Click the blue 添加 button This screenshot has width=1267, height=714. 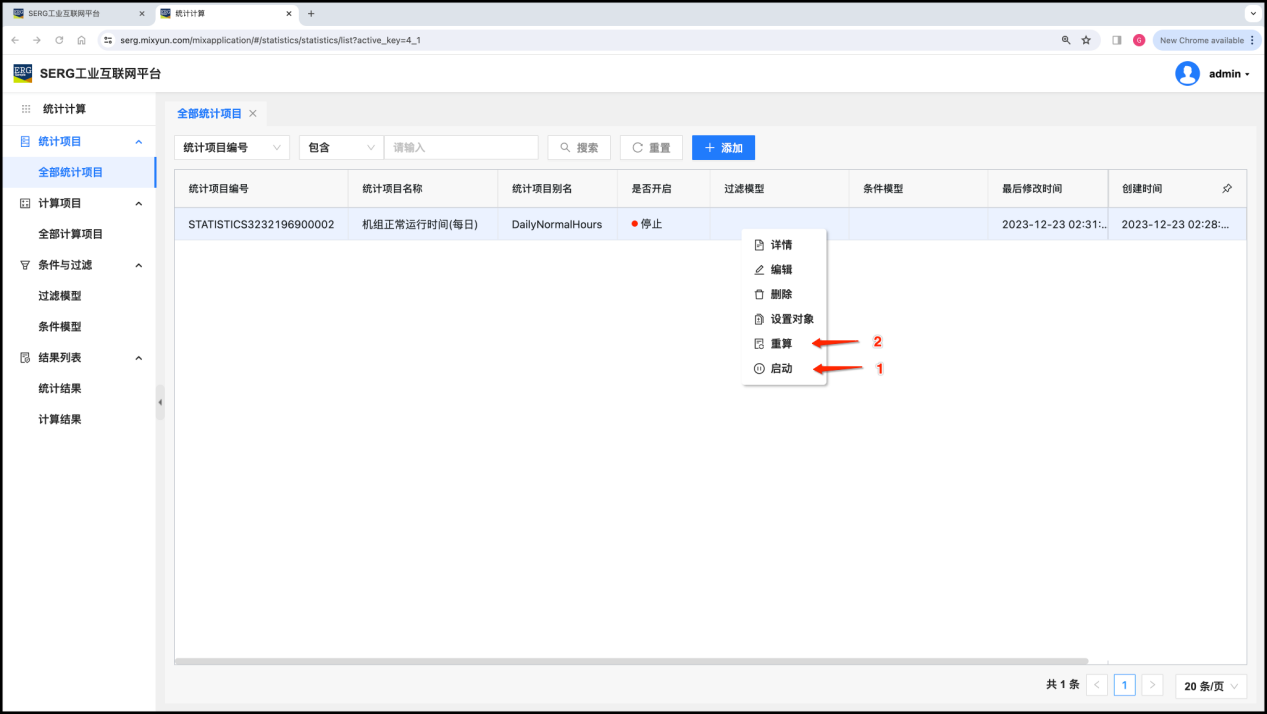pos(723,148)
